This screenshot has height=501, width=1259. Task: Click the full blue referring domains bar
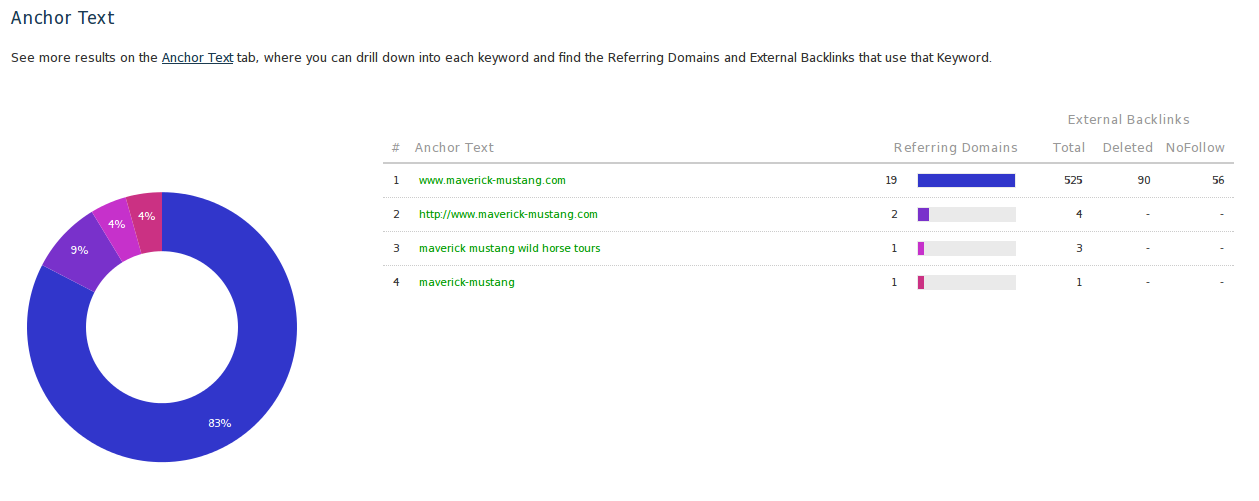[966, 180]
